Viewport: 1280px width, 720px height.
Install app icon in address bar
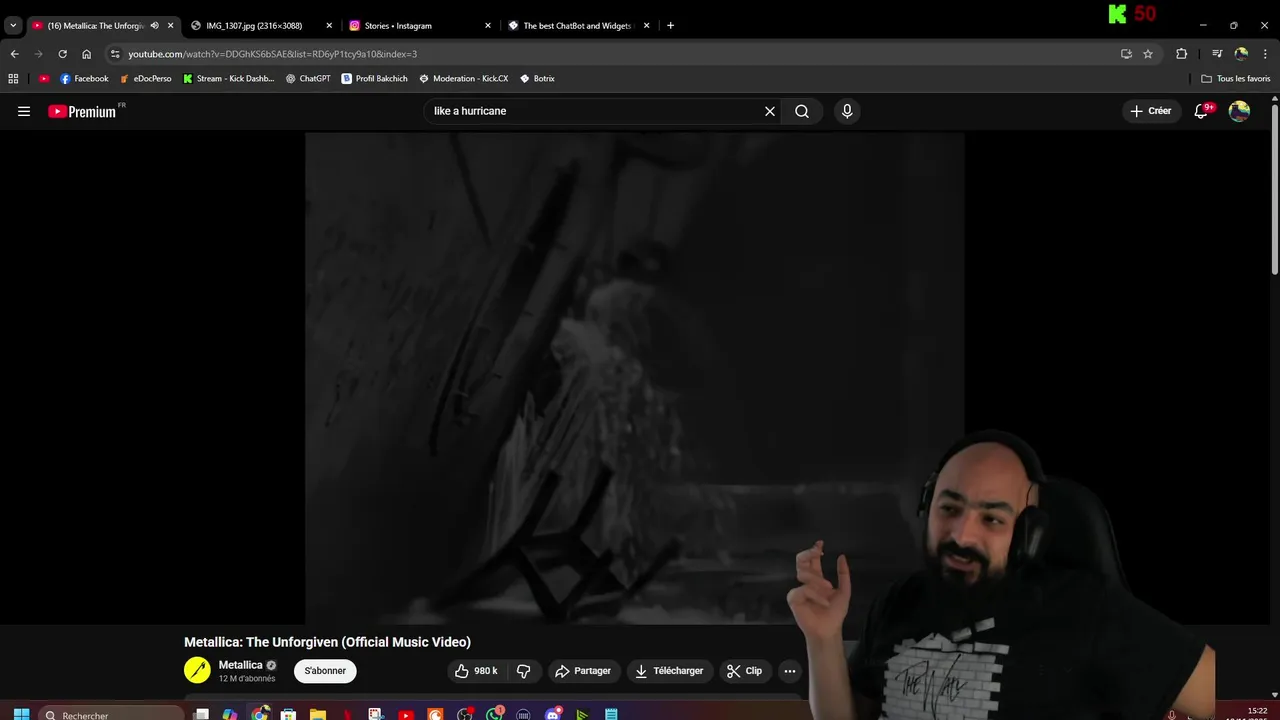point(1126,54)
